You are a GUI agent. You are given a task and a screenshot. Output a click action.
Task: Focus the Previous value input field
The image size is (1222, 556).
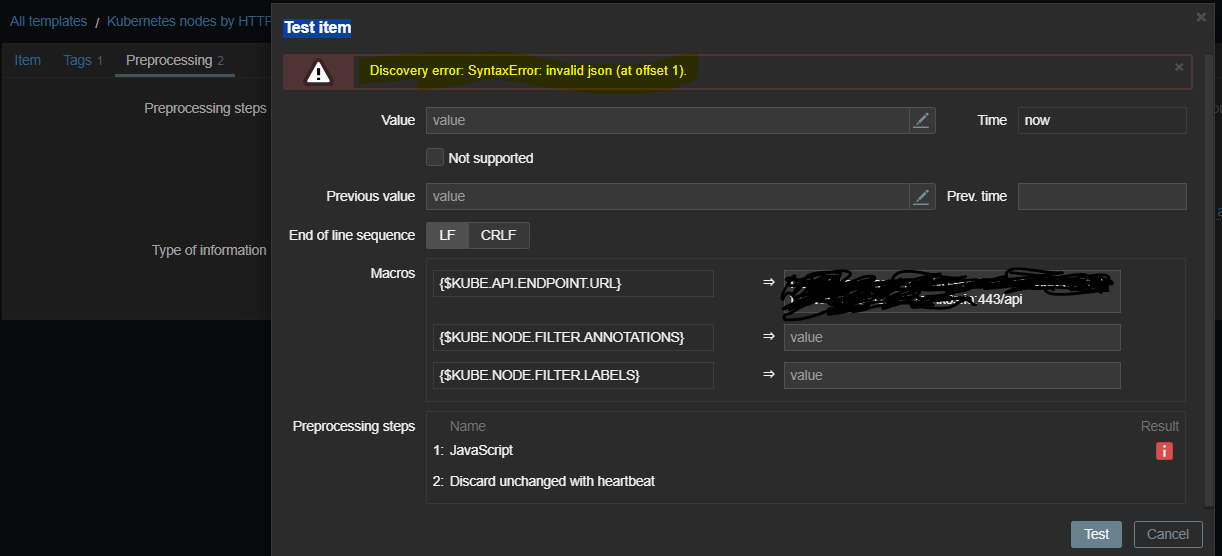pos(668,196)
